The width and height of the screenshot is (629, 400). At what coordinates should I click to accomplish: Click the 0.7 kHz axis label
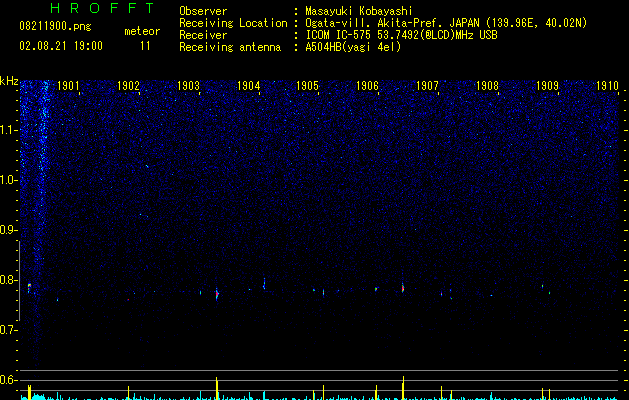9,330
